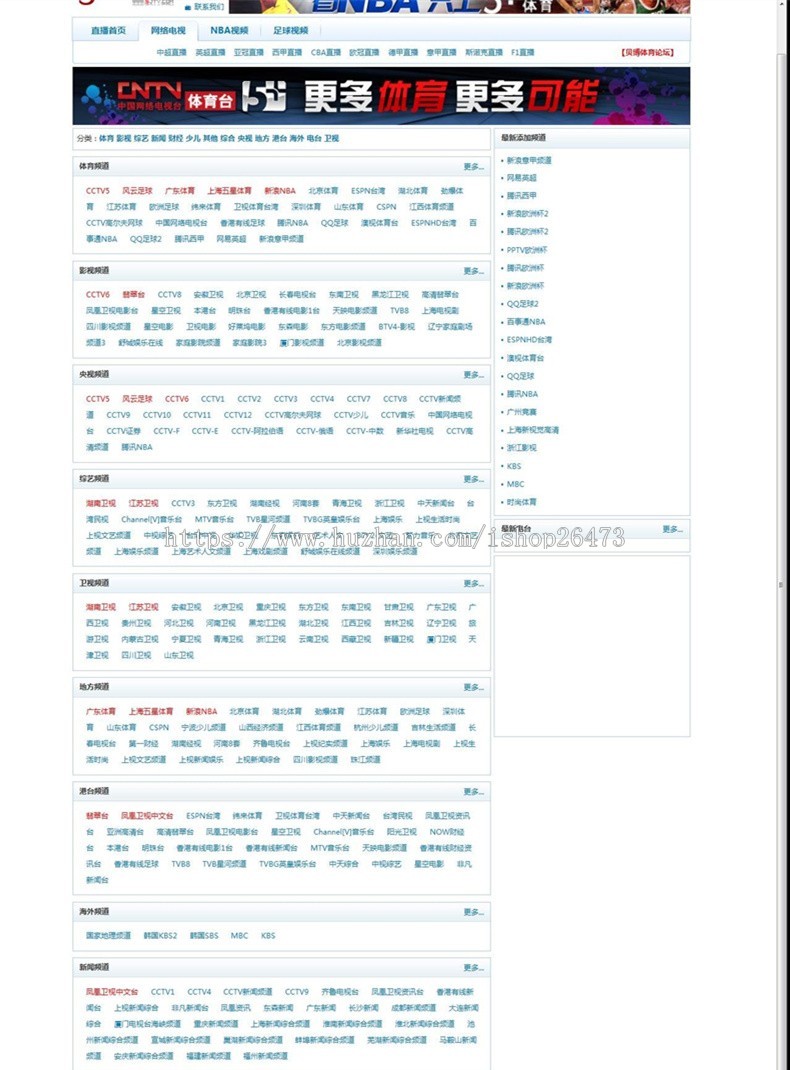Open the 足球视频 tab
This screenshot has width=790, height=1070.
pos(291,31)
